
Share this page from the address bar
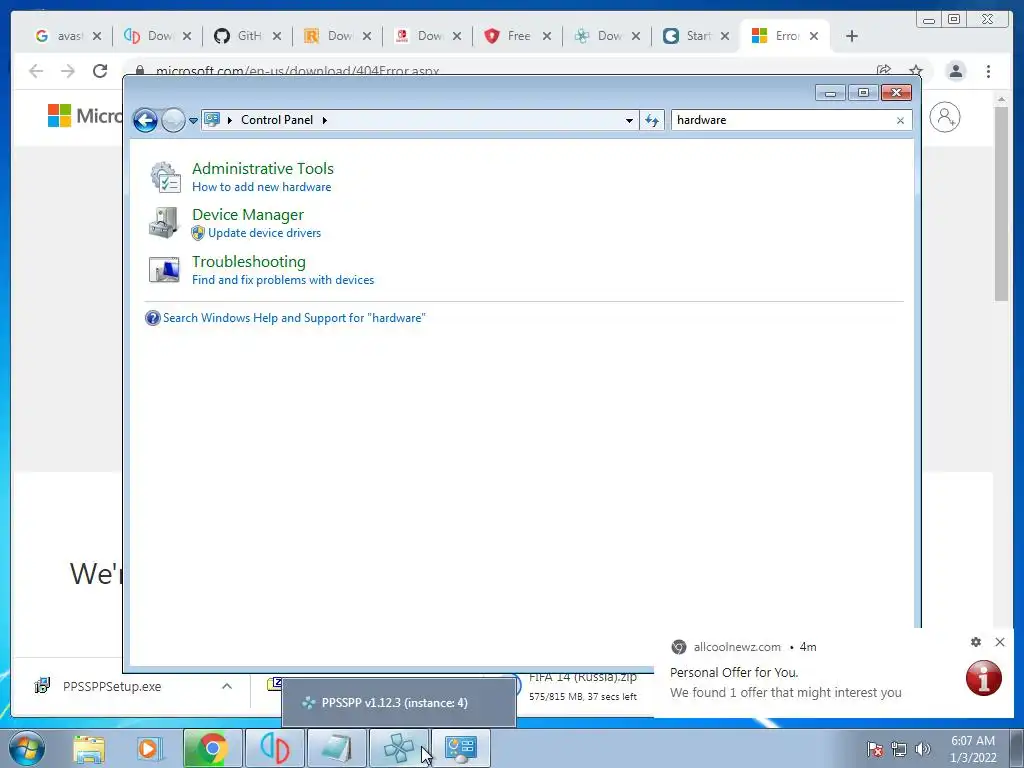[x=884, y=71]
